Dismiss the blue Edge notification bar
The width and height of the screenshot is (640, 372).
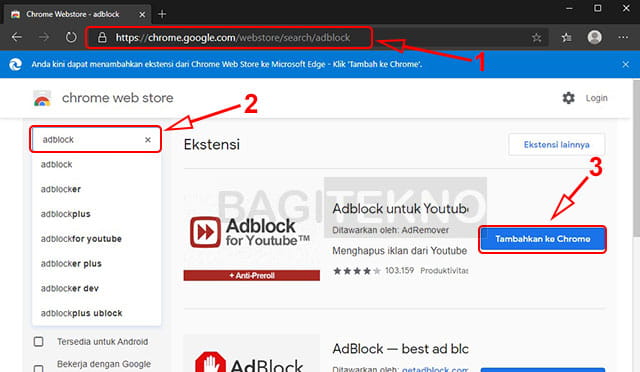[625, 64]
